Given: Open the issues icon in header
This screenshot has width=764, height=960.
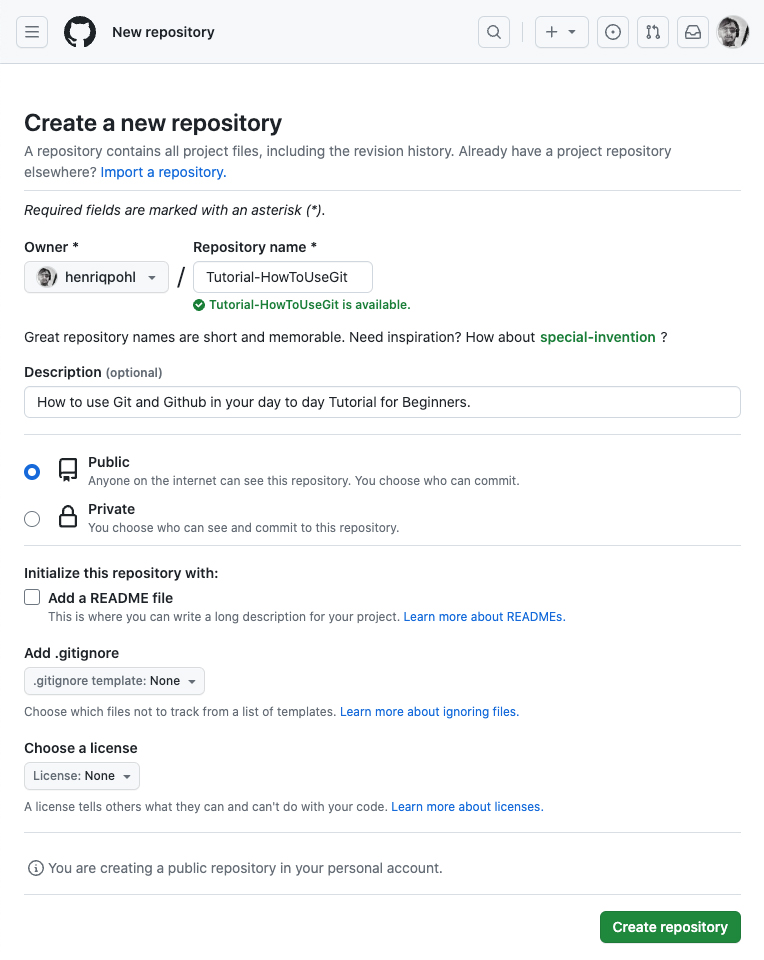Looking at the screenshot, I should pos(613,32).
